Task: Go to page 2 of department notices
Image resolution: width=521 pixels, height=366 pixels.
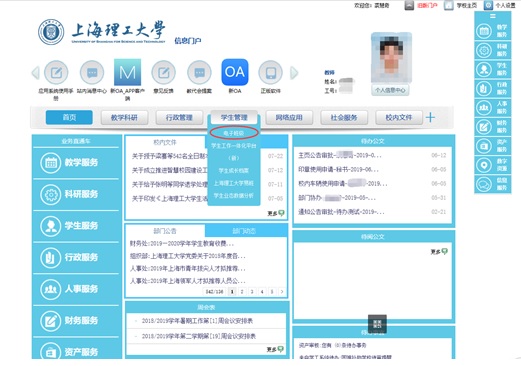Action: coord(242,292)
